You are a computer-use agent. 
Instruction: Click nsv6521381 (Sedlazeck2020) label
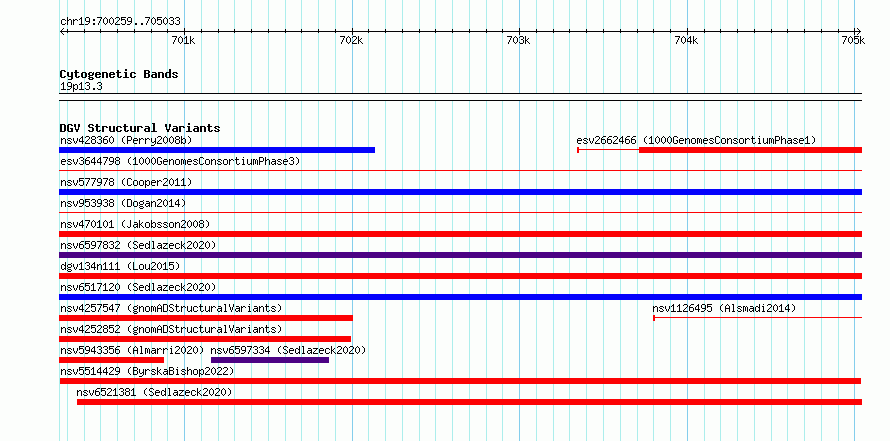pyautogui.click(x=154, y=392)
